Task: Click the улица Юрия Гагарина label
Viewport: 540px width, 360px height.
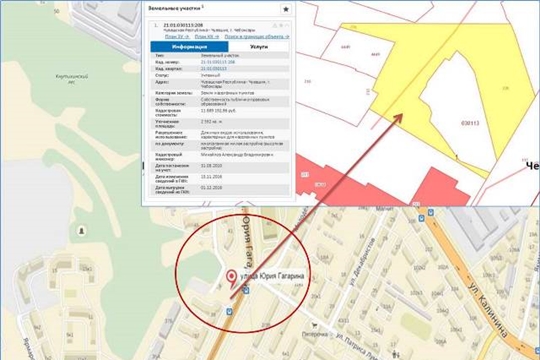Action: coord(272,276)
